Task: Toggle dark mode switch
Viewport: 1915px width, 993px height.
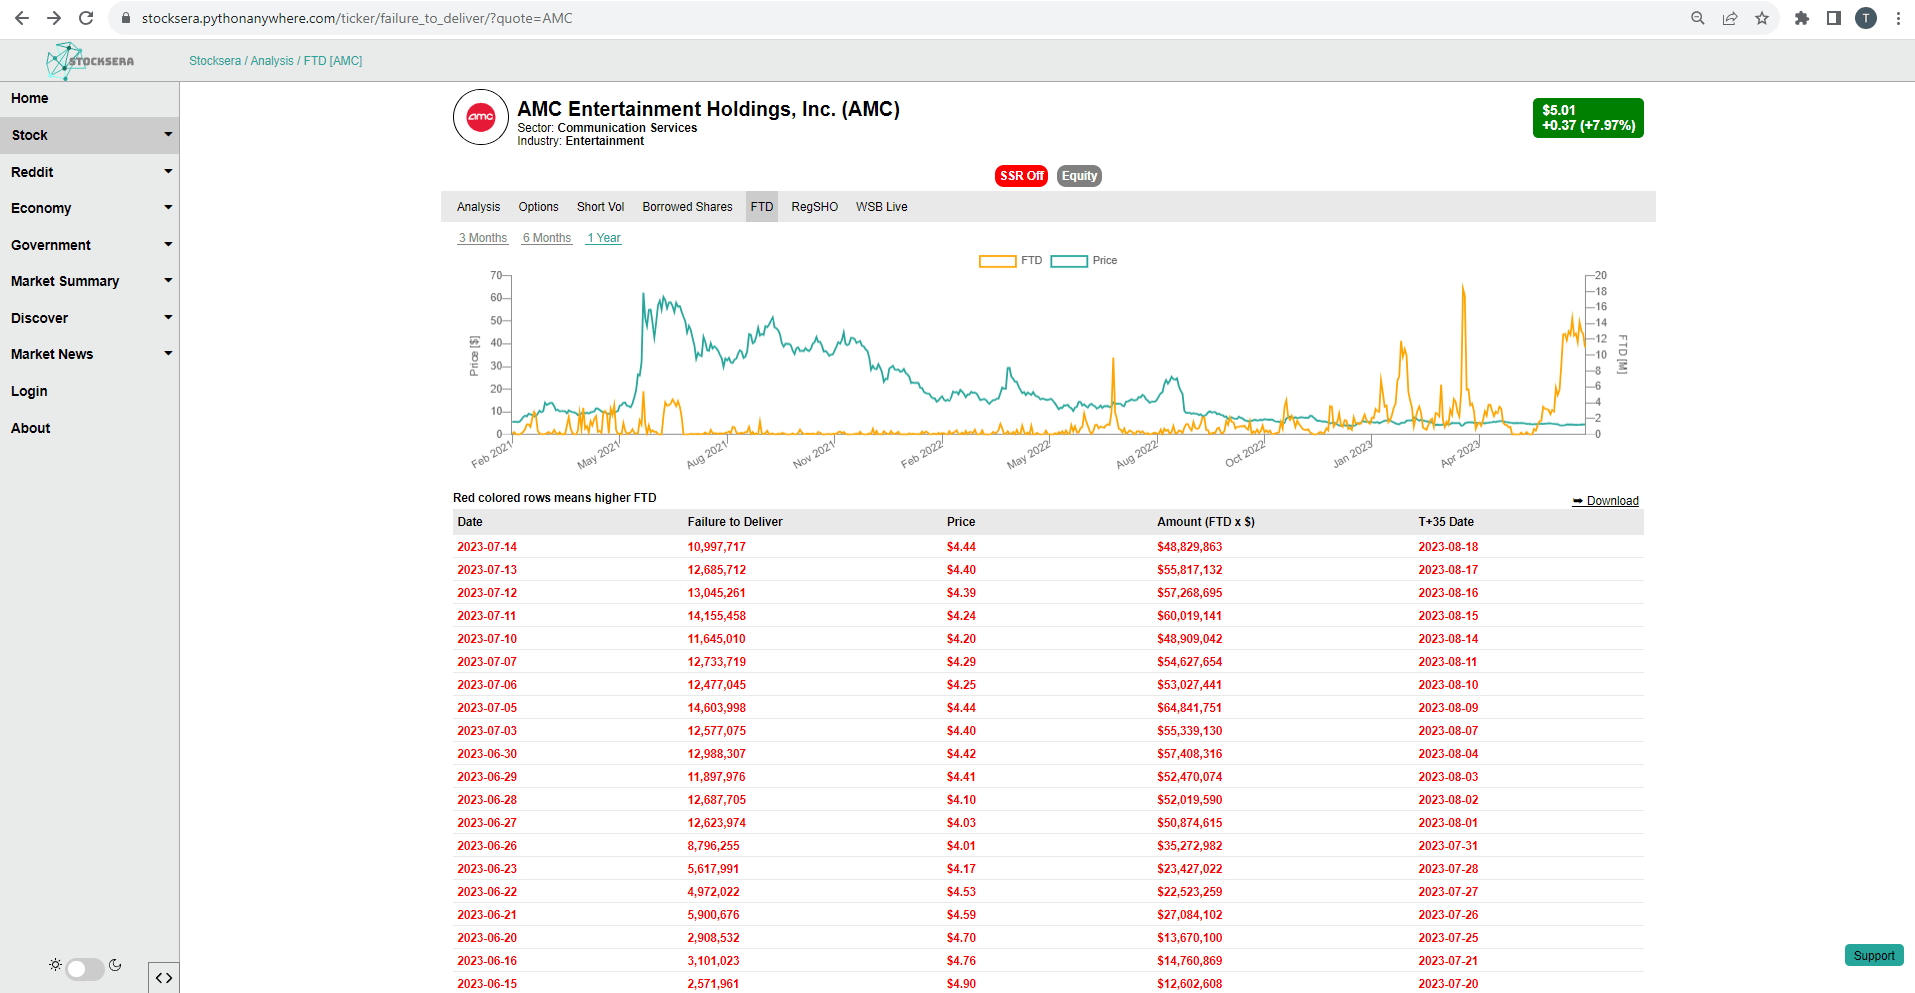Action: tap(85, 968)
